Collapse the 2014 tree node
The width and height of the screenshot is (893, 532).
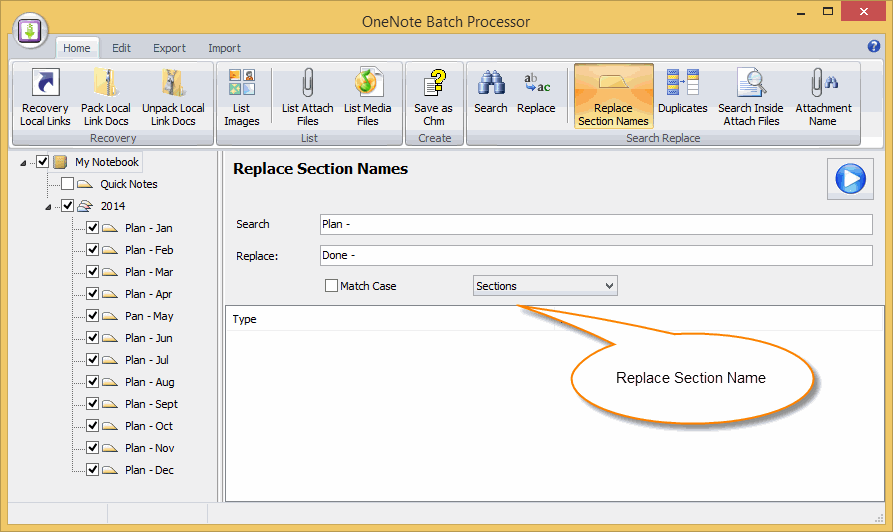(x=48, y=207)
